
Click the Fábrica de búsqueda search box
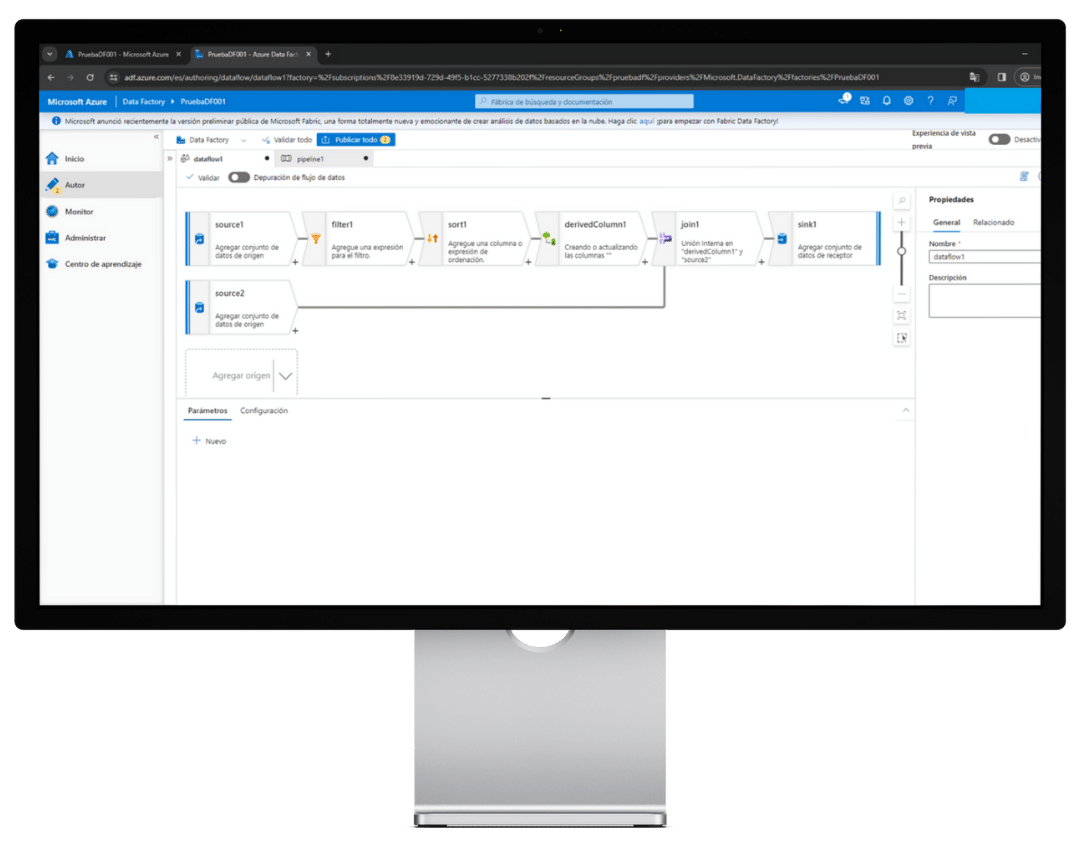[x=584, y=101]
